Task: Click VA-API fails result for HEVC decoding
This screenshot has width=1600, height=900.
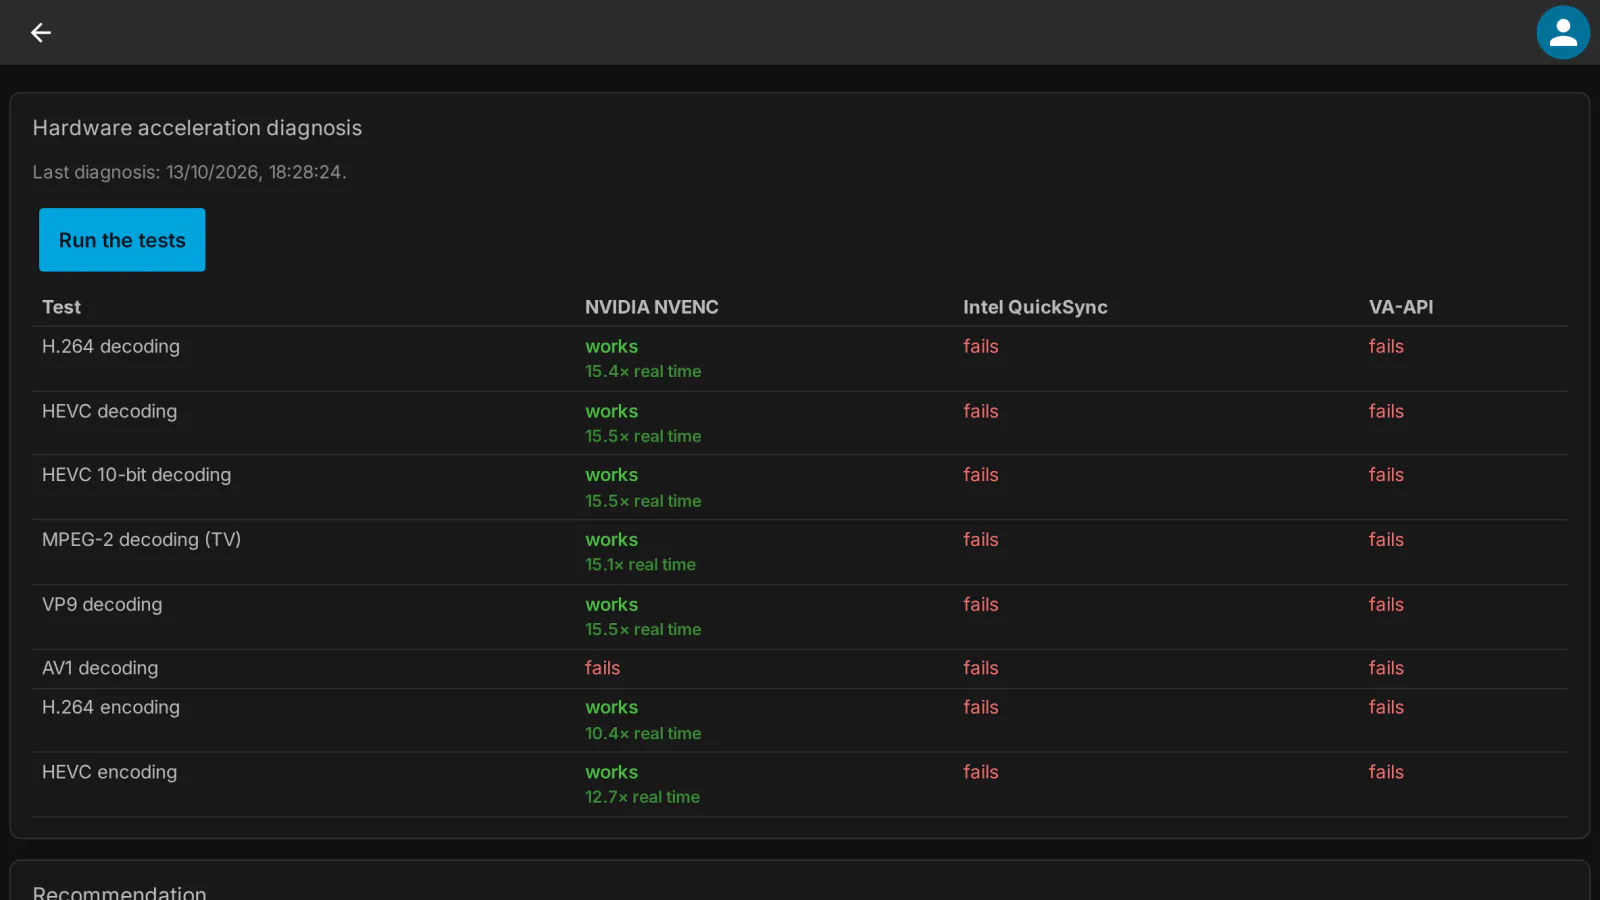Action: [x=1386, y=411]
